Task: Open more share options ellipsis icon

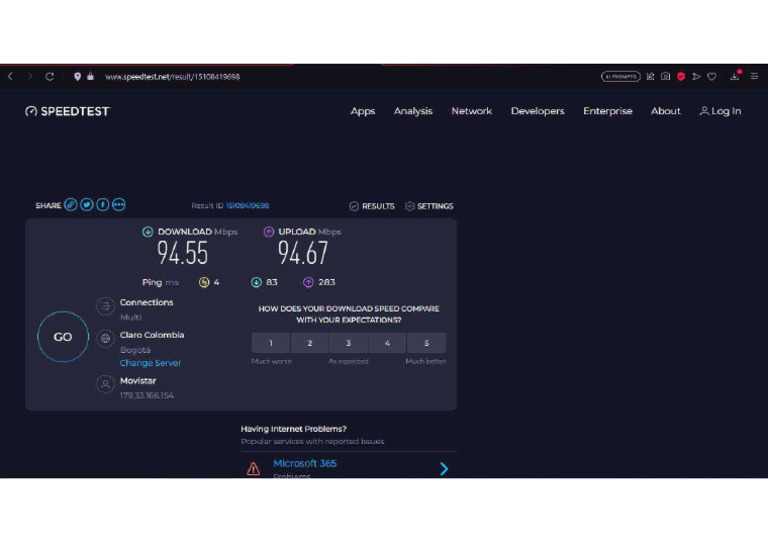Action: pyautogui.click(x=119, y=205)
